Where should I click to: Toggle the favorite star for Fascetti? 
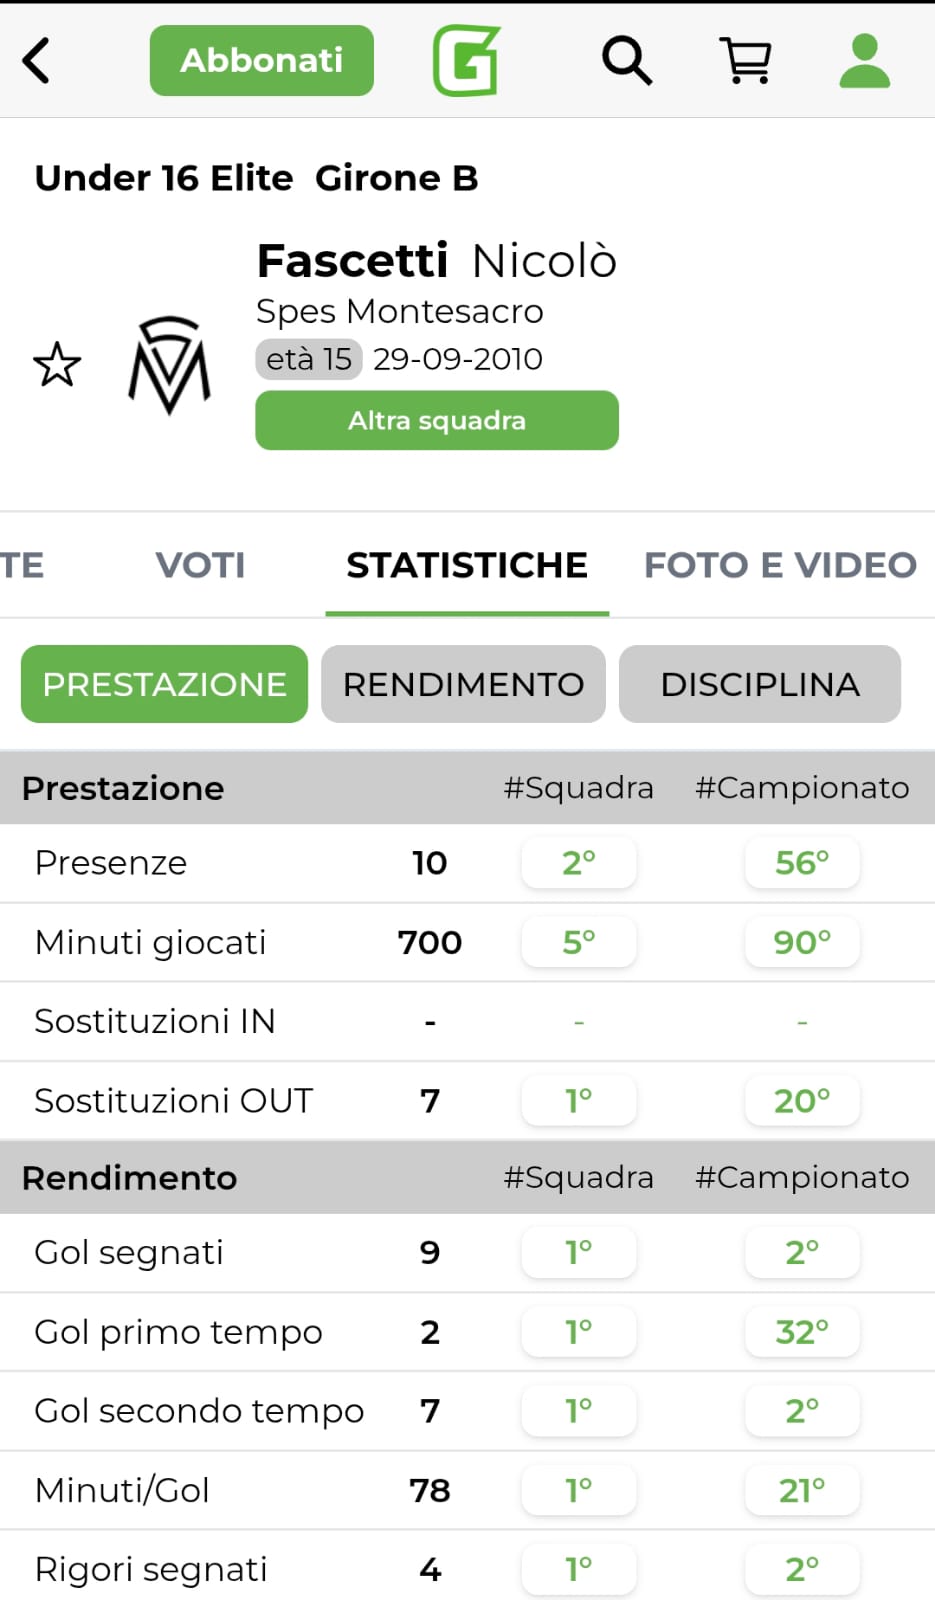57,365
